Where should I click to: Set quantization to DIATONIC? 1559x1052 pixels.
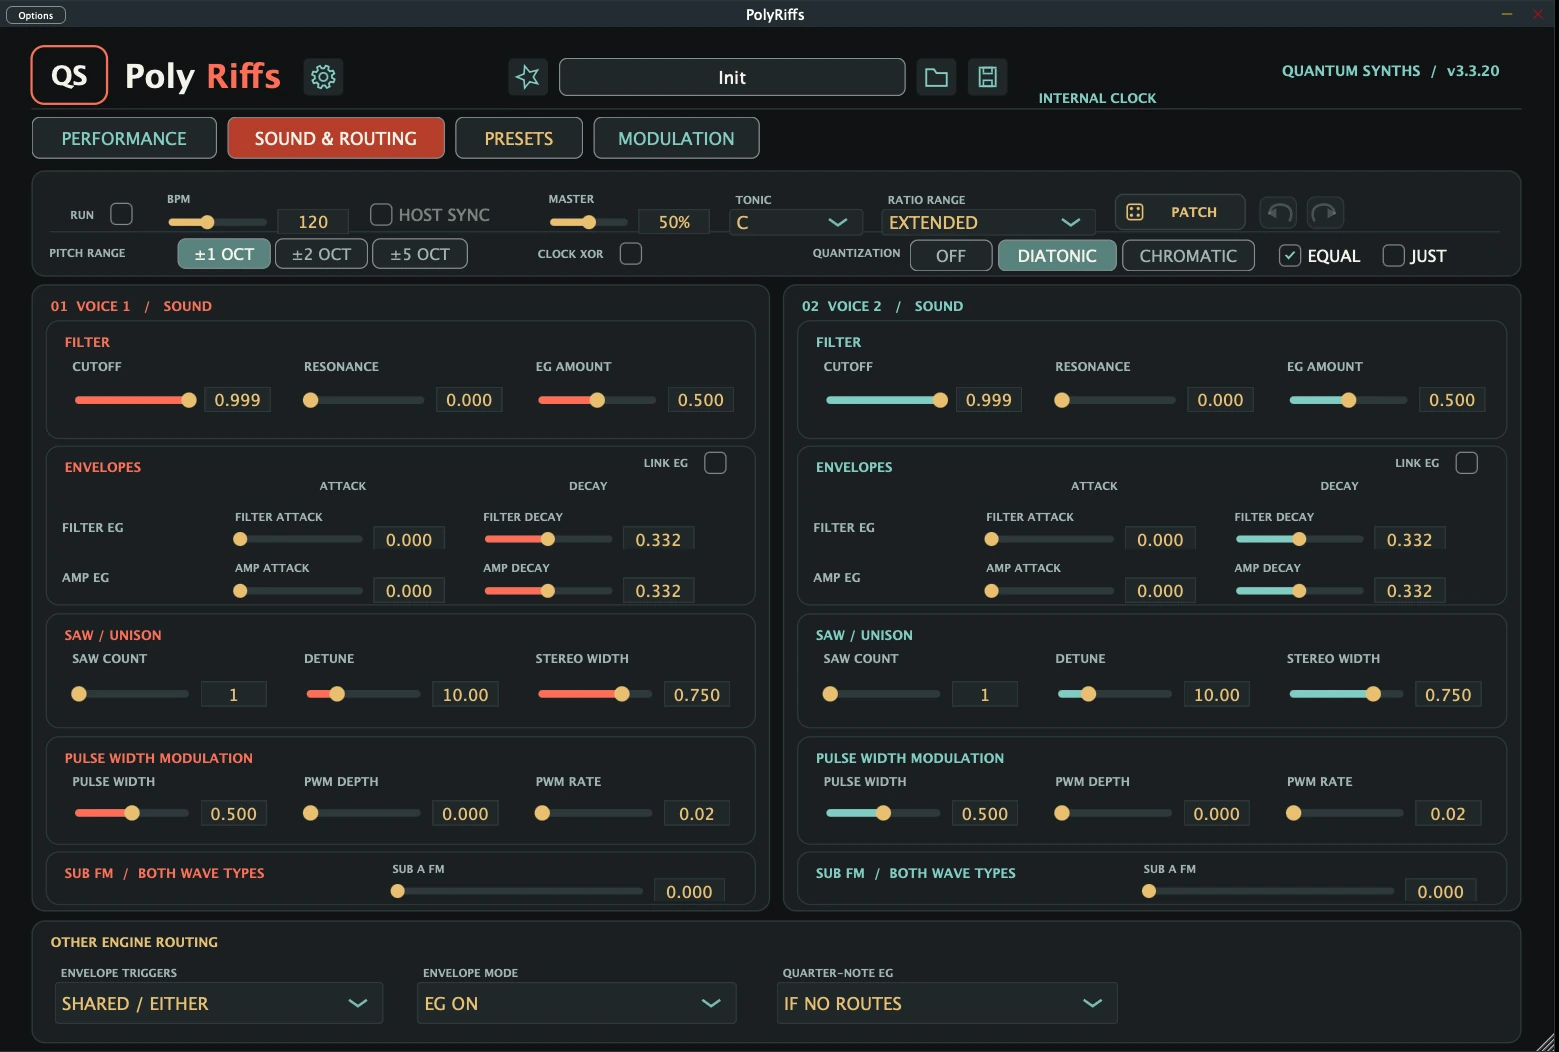(x=1057, y=255)
